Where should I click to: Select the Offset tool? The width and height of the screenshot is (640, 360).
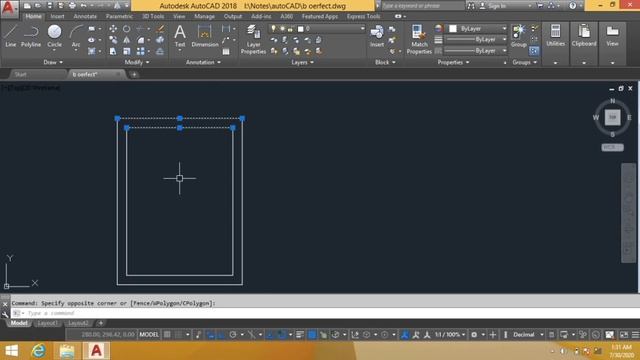pos(160,51)
